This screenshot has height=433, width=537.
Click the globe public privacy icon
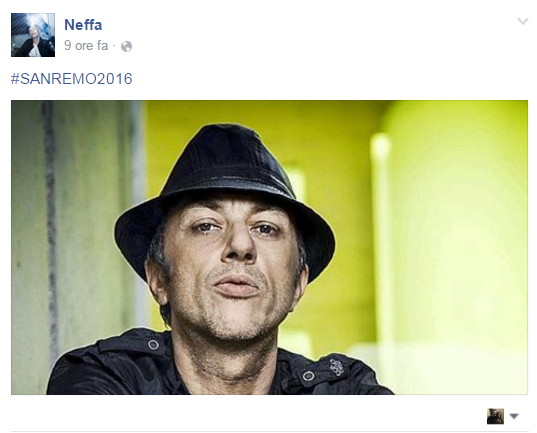[x=126, y=46]
